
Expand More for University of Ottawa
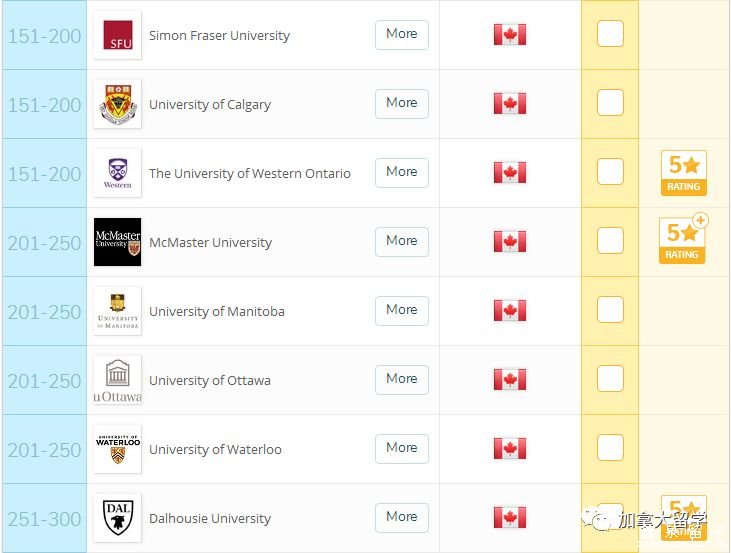(402, 380)
